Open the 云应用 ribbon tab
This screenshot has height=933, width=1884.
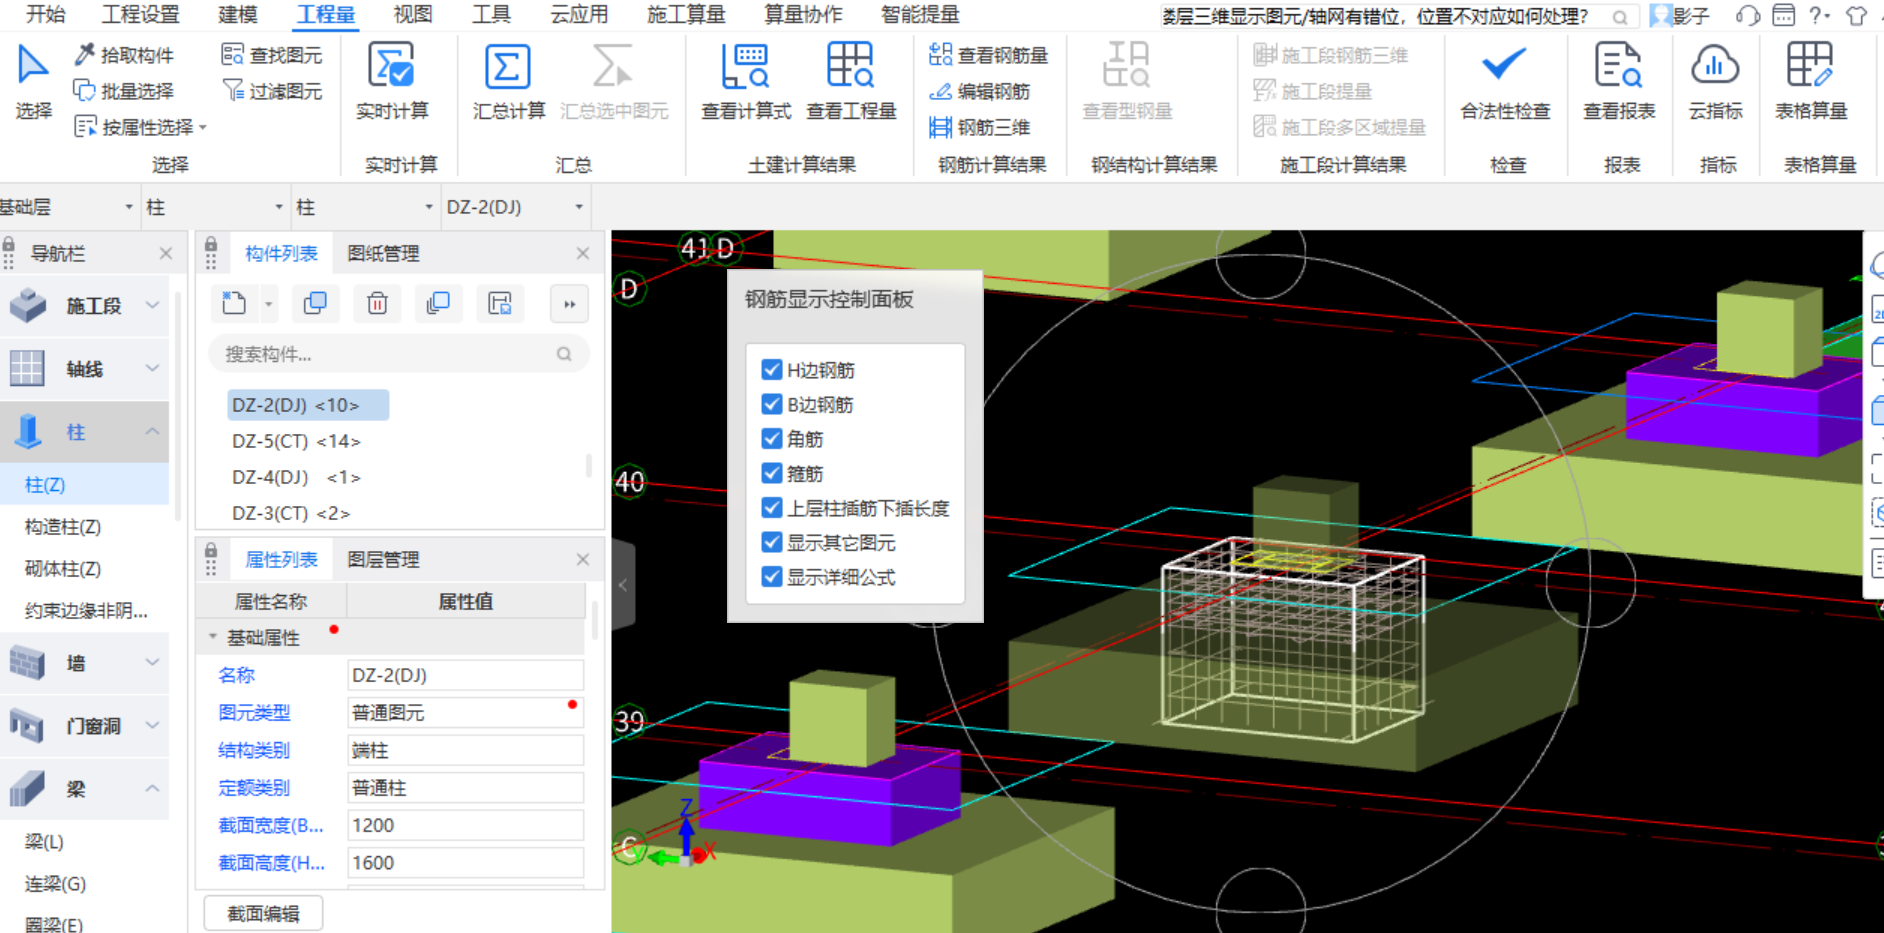point(579,14)
